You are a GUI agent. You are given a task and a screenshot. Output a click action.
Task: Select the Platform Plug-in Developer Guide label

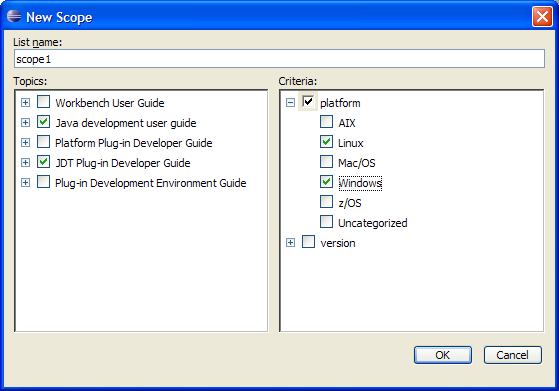point(134,143)
